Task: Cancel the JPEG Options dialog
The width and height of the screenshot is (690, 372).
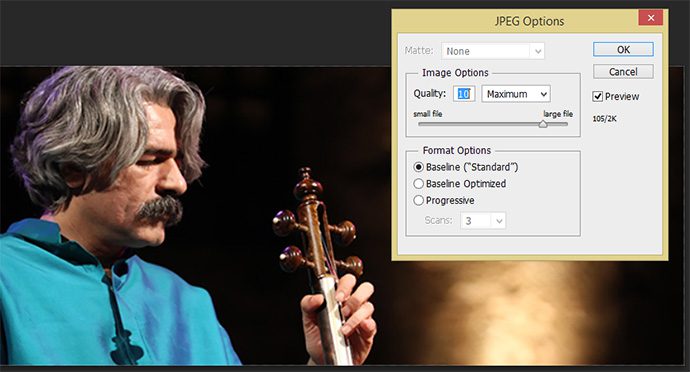Action: click(x=623, y=72)
